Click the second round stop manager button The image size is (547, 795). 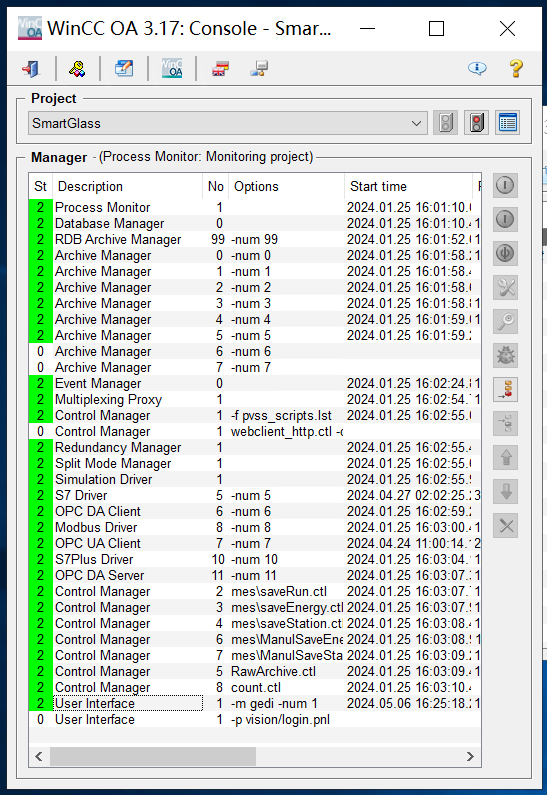pos(505,220)
